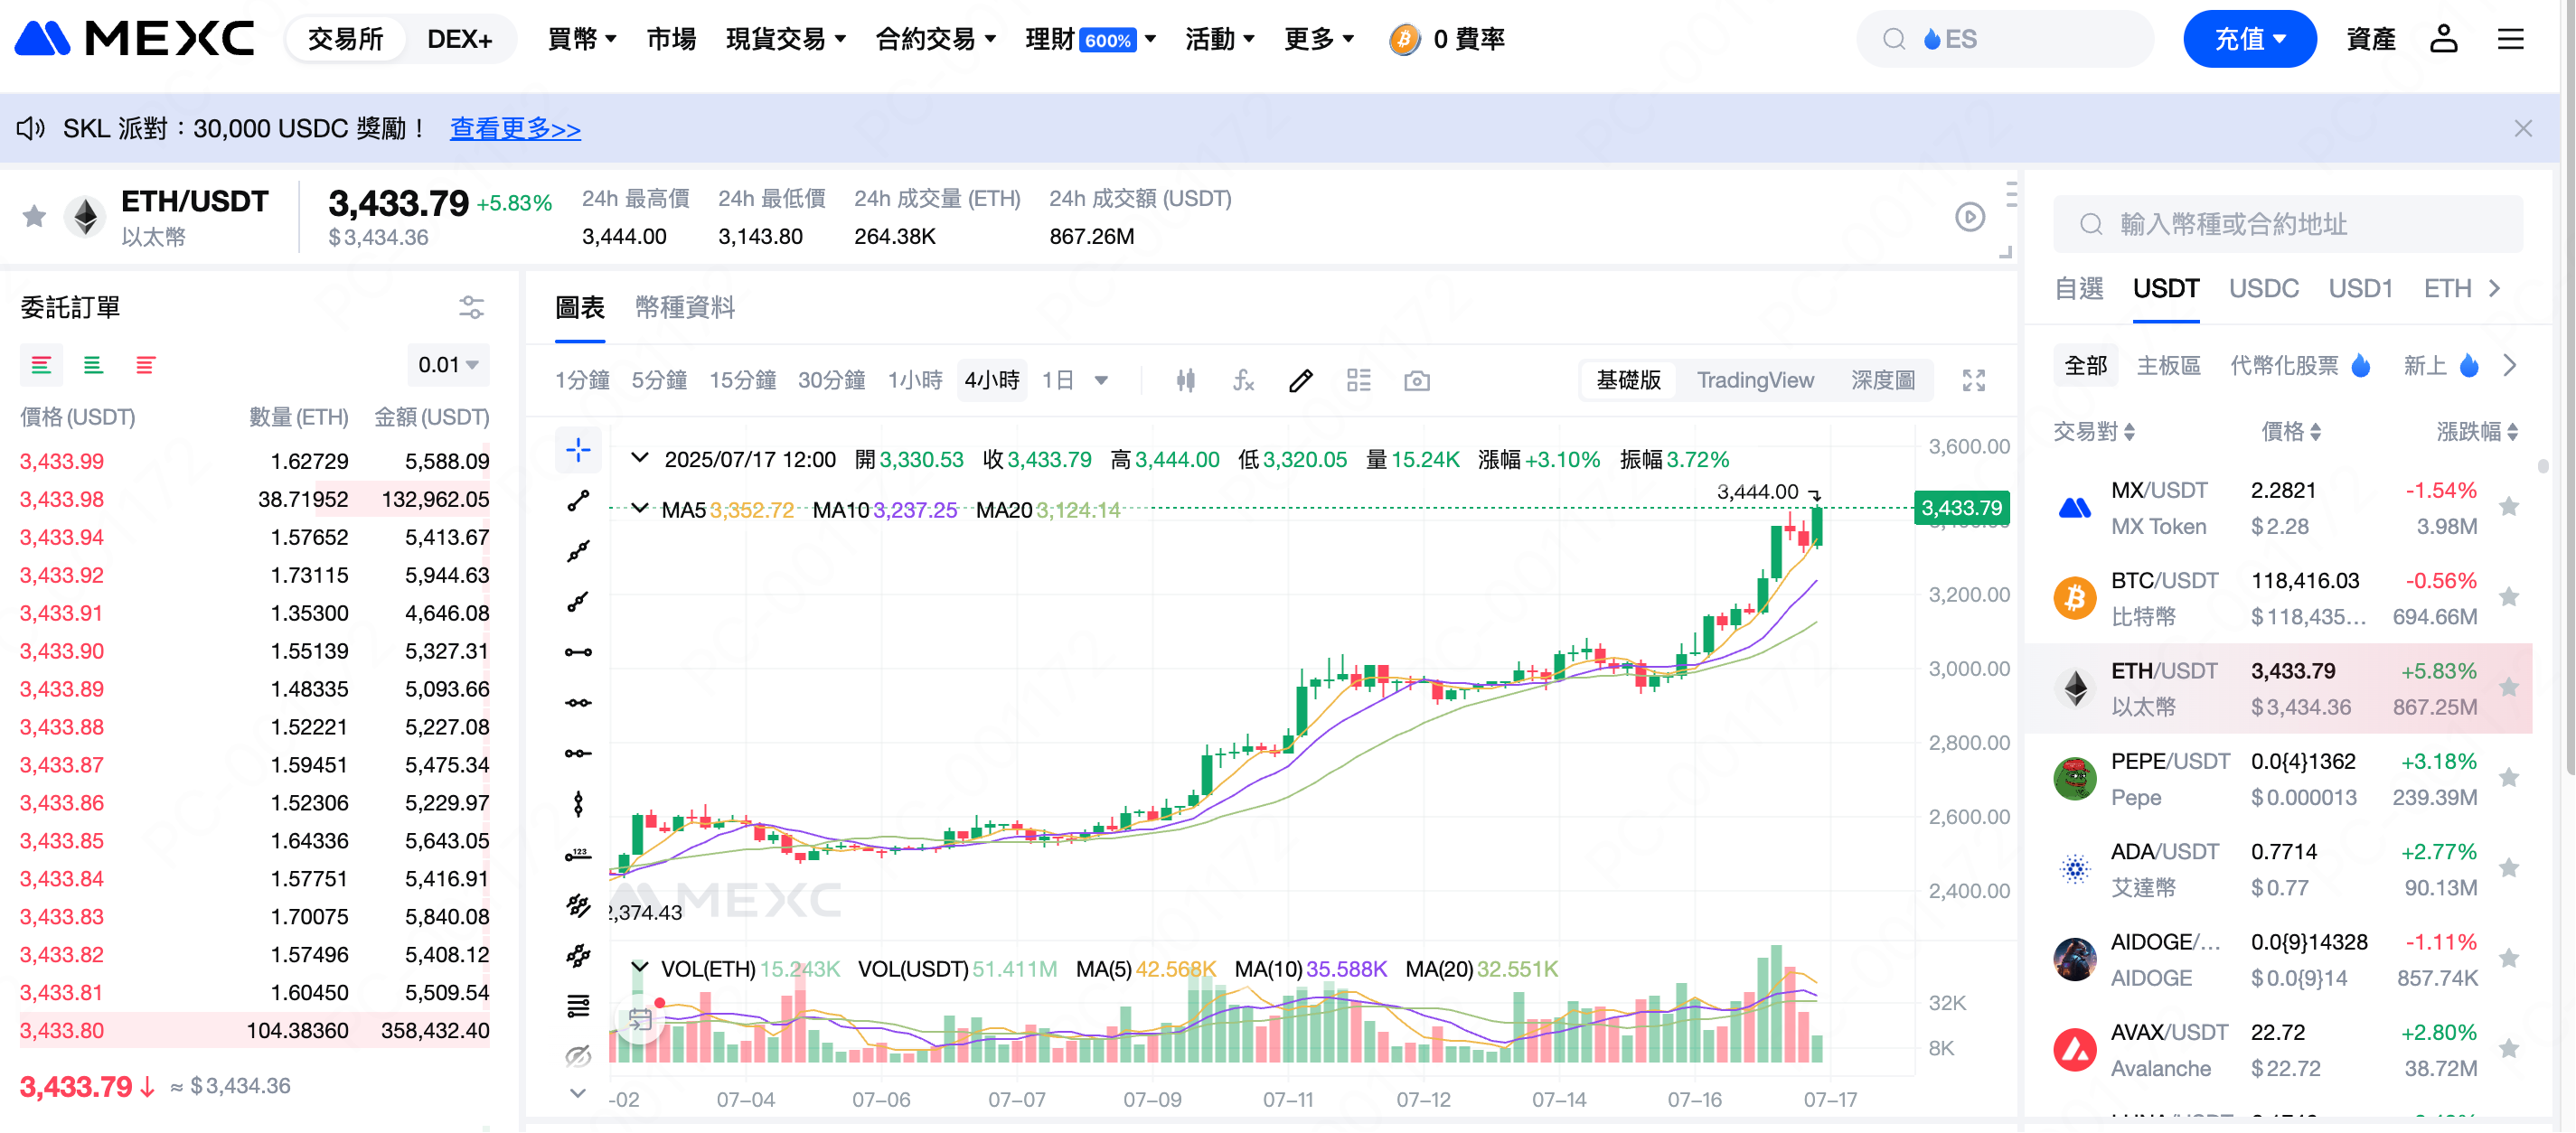Open the 市場 market link
The height and width of the screenshot is (1133, 2576).
(x=671, y=39)
